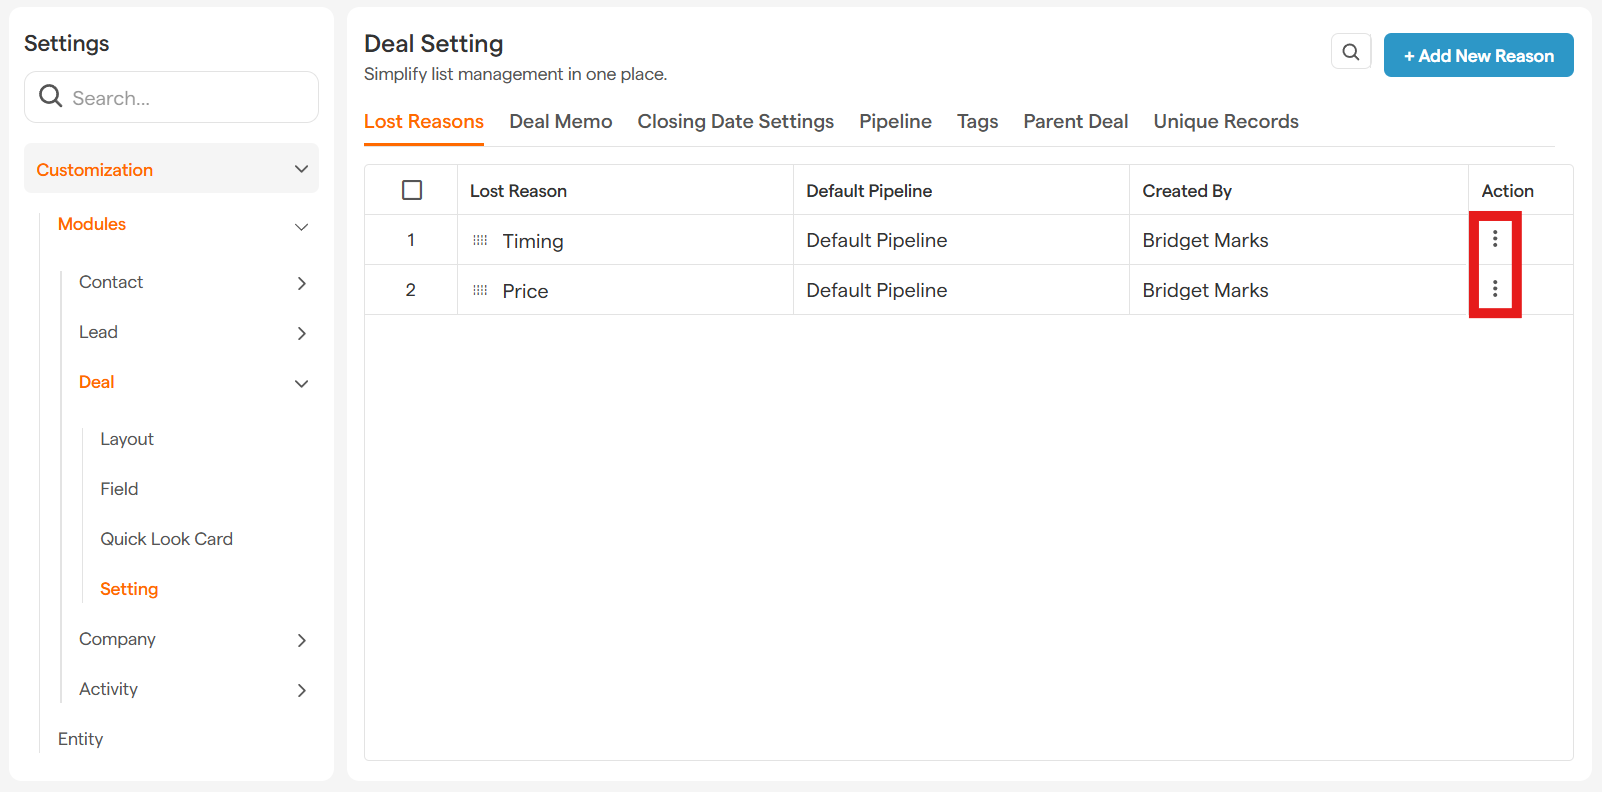
Task: Expand the Lead submenu arrow
Action: [x=301, y=334]
